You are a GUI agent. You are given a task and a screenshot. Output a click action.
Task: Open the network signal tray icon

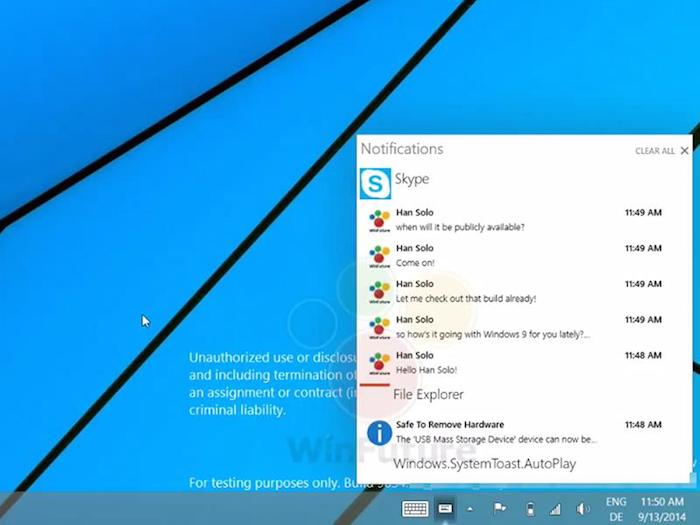click(x=556, y=508)
